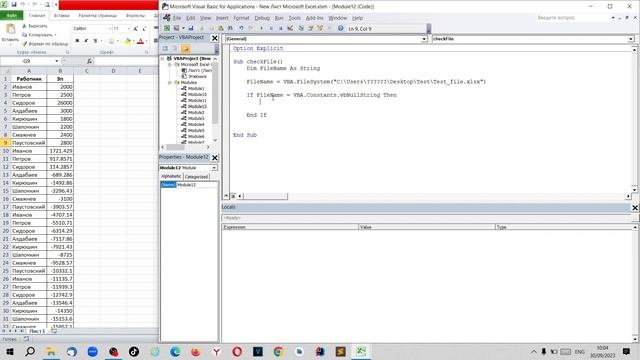Viewport: 640px width, 360px height.
Task: Switch to Alphabetic tab in Properties
Action: tap(171, 176)
